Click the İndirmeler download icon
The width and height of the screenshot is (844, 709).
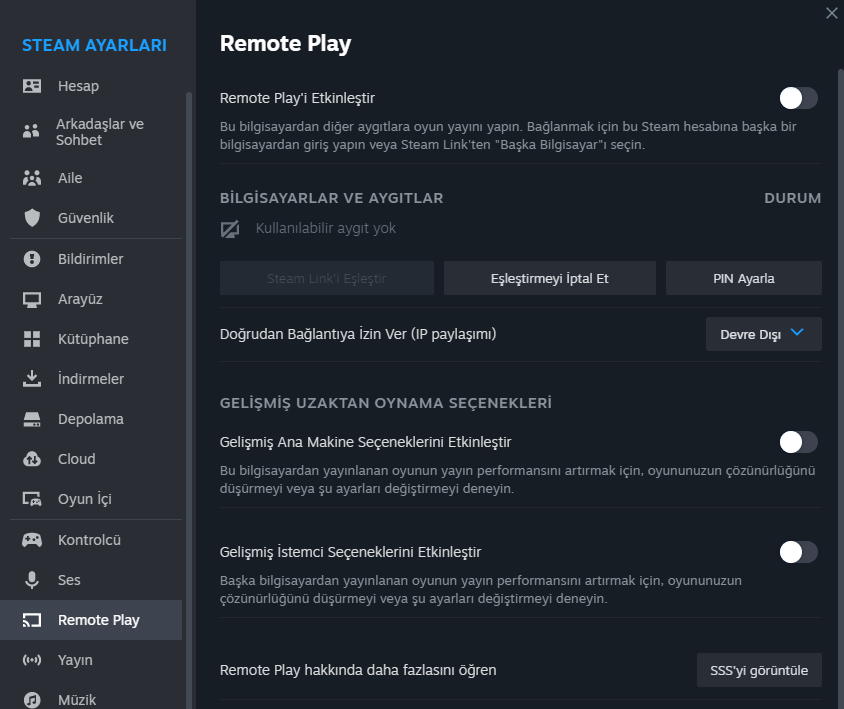(32, 379)
